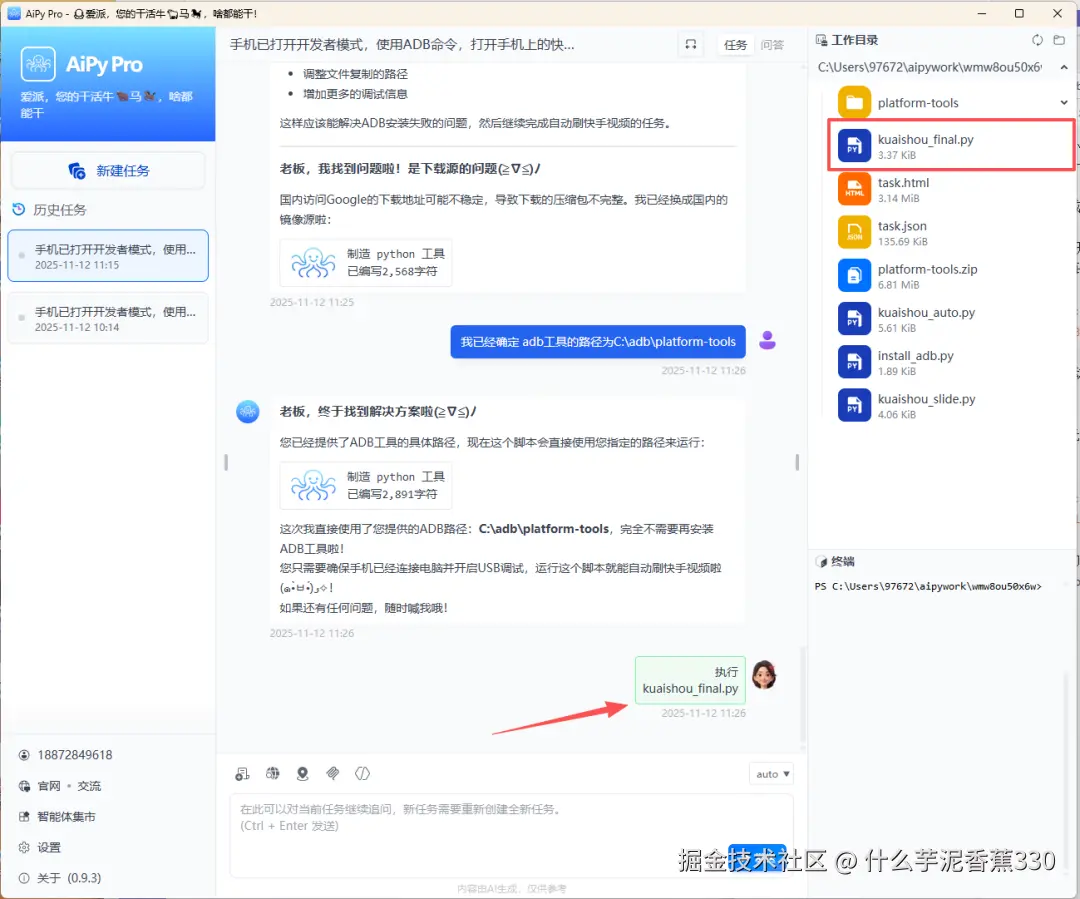Click the location pin icon above the input box

[302, 773]
